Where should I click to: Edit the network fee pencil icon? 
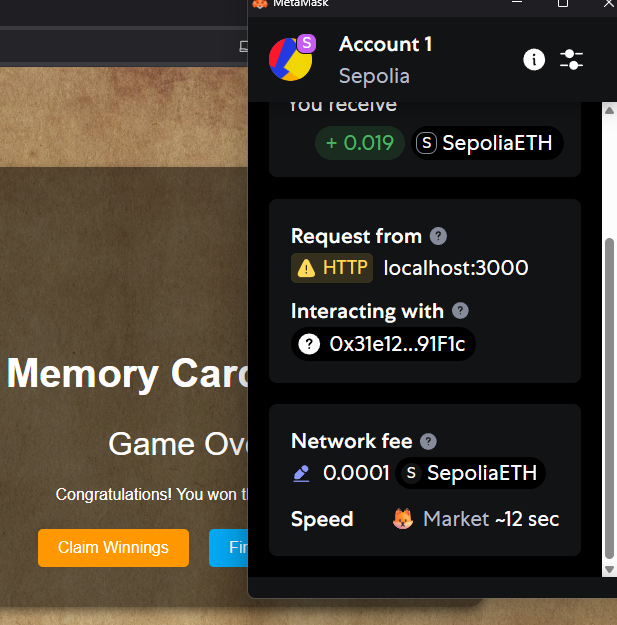click(x=301, y=474)
